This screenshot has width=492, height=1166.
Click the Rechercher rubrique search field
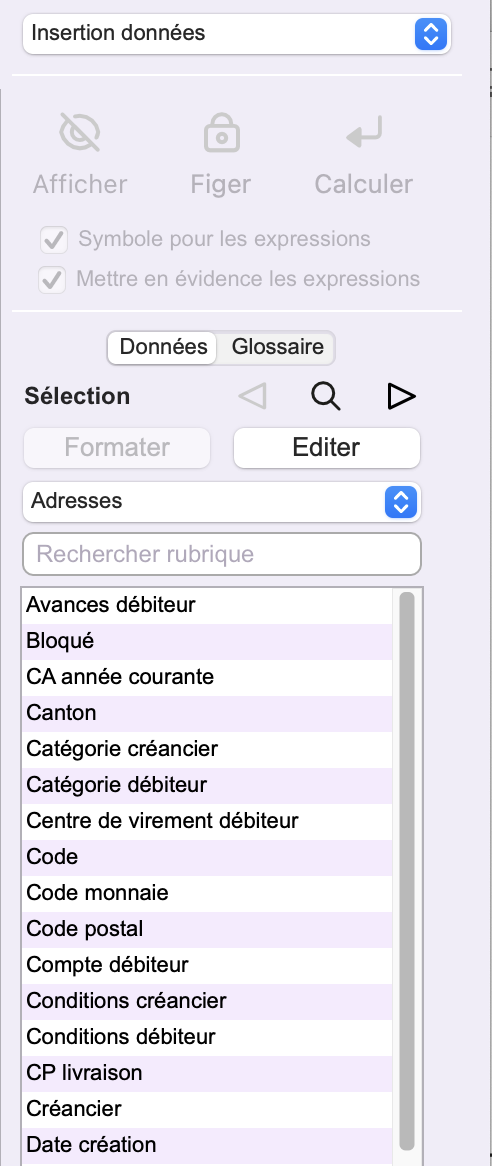[222, 554]
